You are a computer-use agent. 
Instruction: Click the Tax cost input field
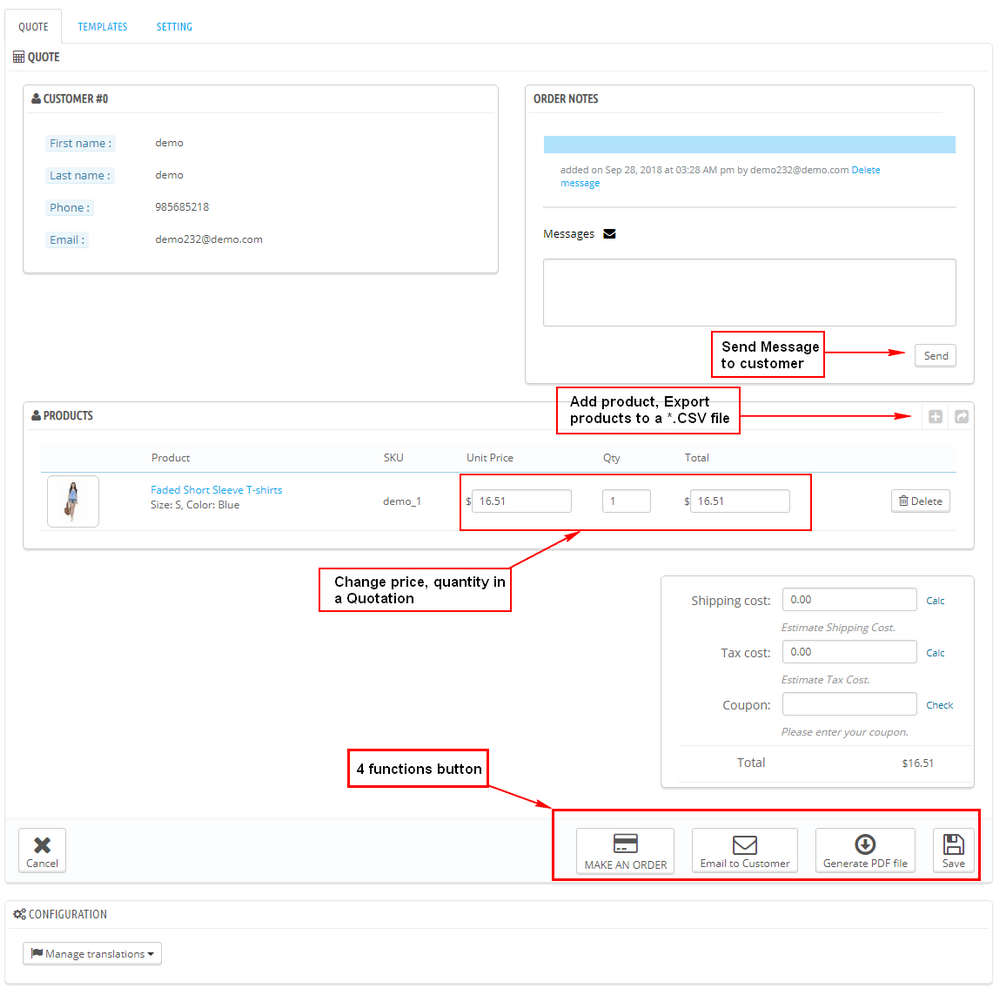pyautogui.click(x=849, y=652)
